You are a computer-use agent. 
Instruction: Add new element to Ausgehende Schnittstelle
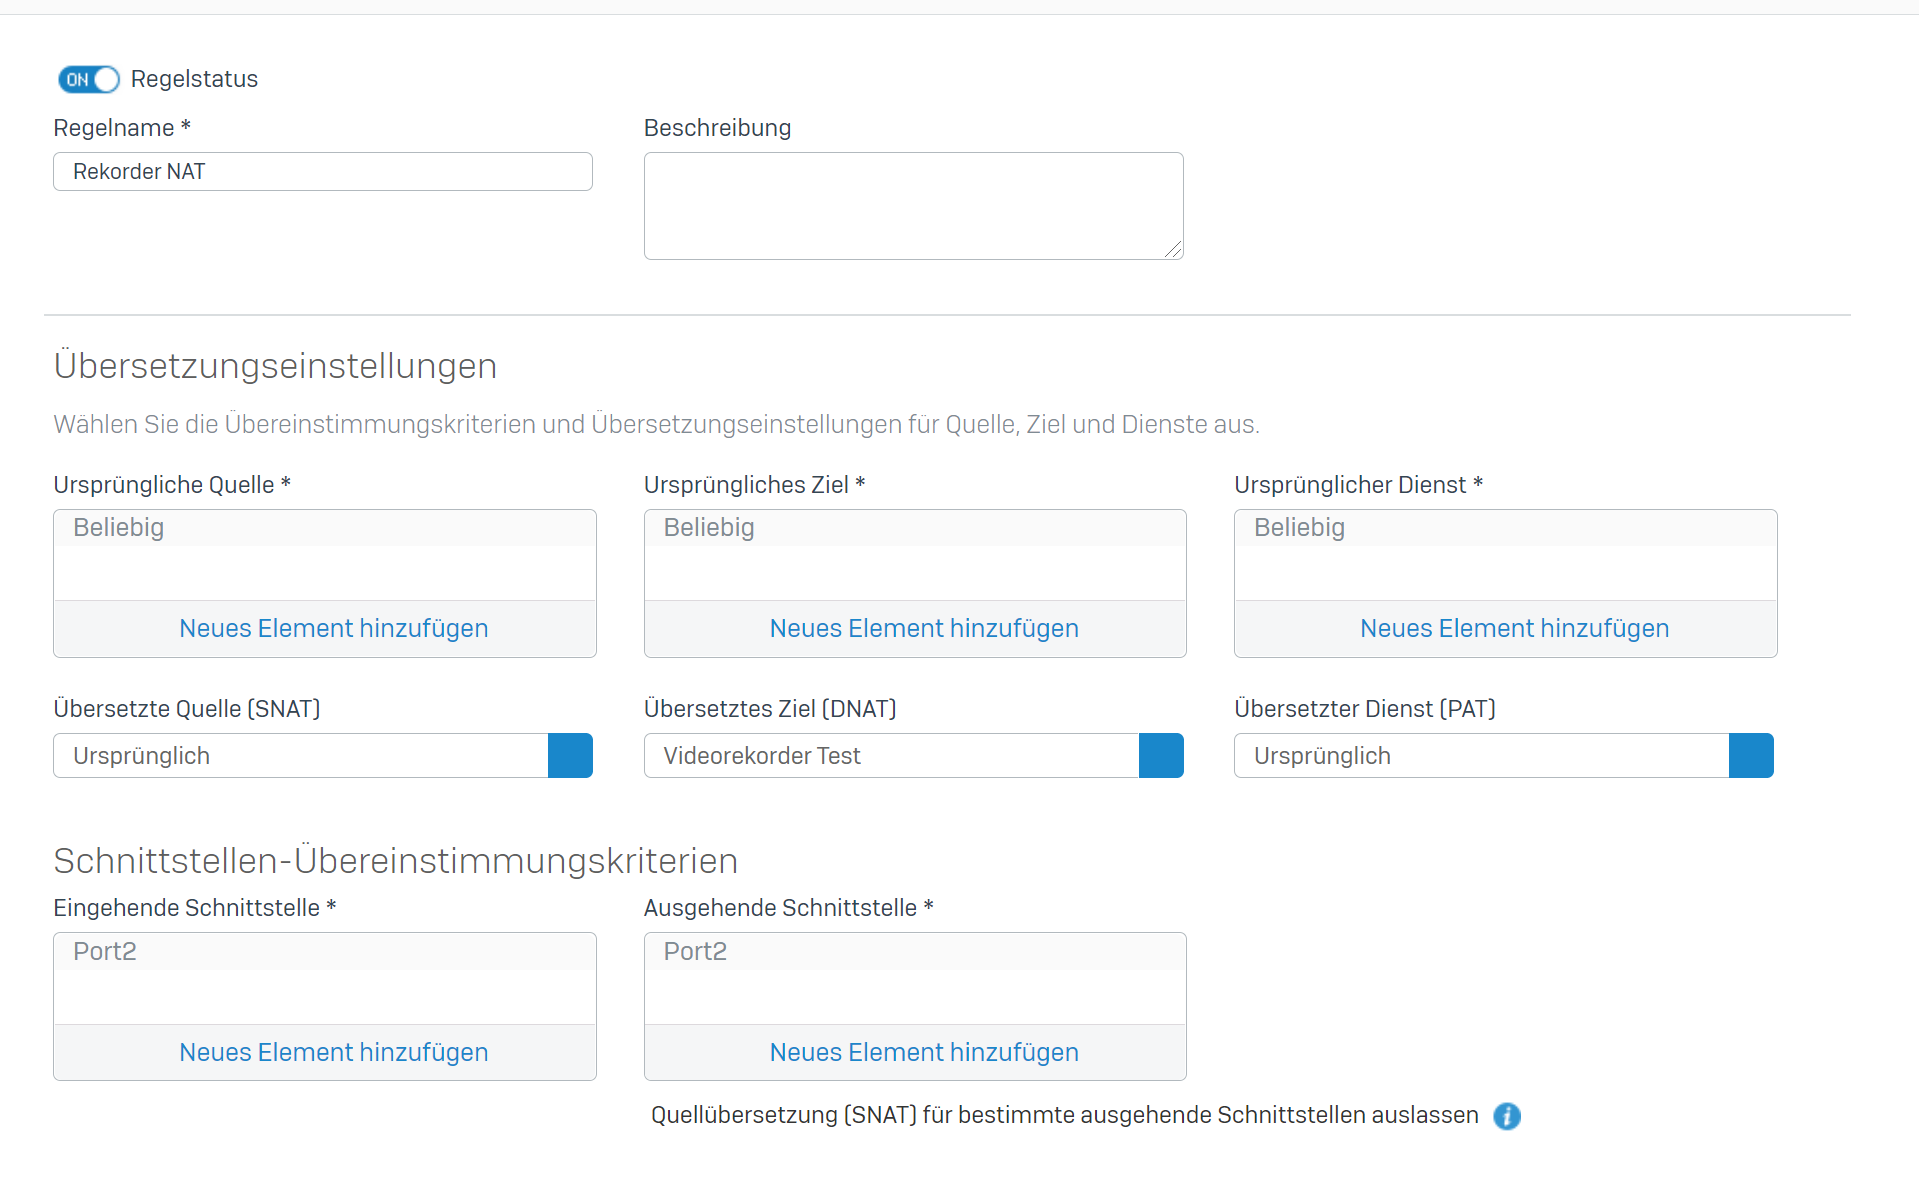point(923,1052)
